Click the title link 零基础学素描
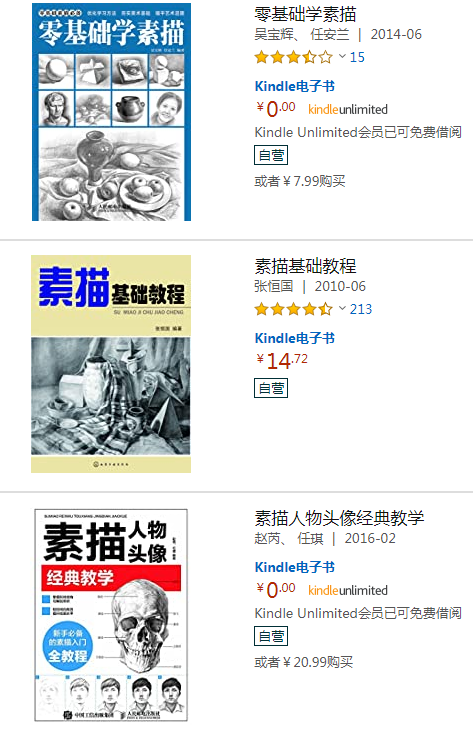 [305, 15]
